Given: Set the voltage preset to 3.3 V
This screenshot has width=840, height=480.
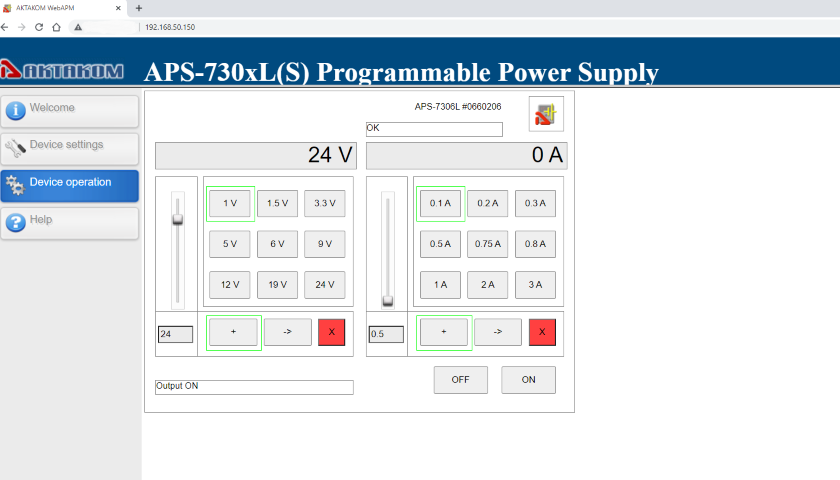Looking at the screenshot, I should coord(325,204).
